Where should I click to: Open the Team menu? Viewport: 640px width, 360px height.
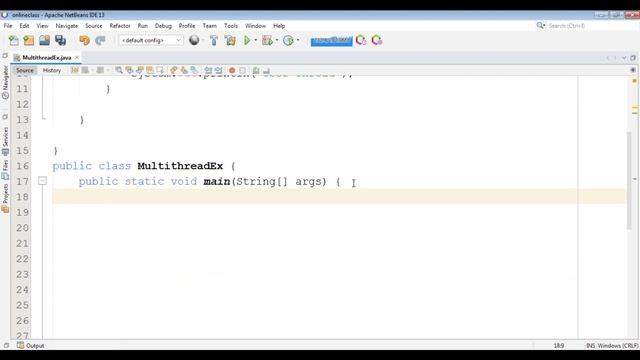(210, 26)
